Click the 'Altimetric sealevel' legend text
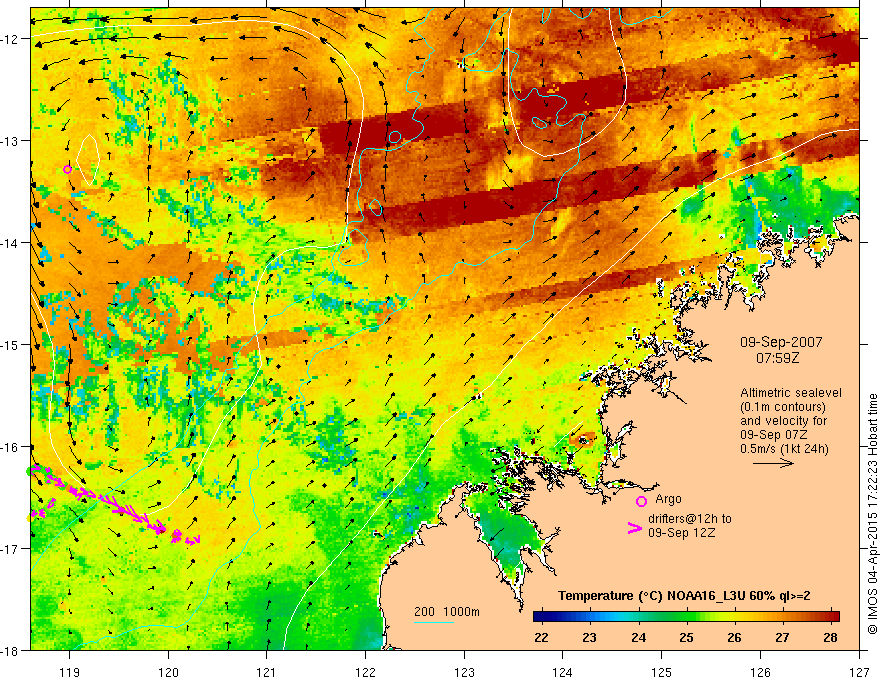Viewport: 880px width, 680px height. [x=791, y=393]
